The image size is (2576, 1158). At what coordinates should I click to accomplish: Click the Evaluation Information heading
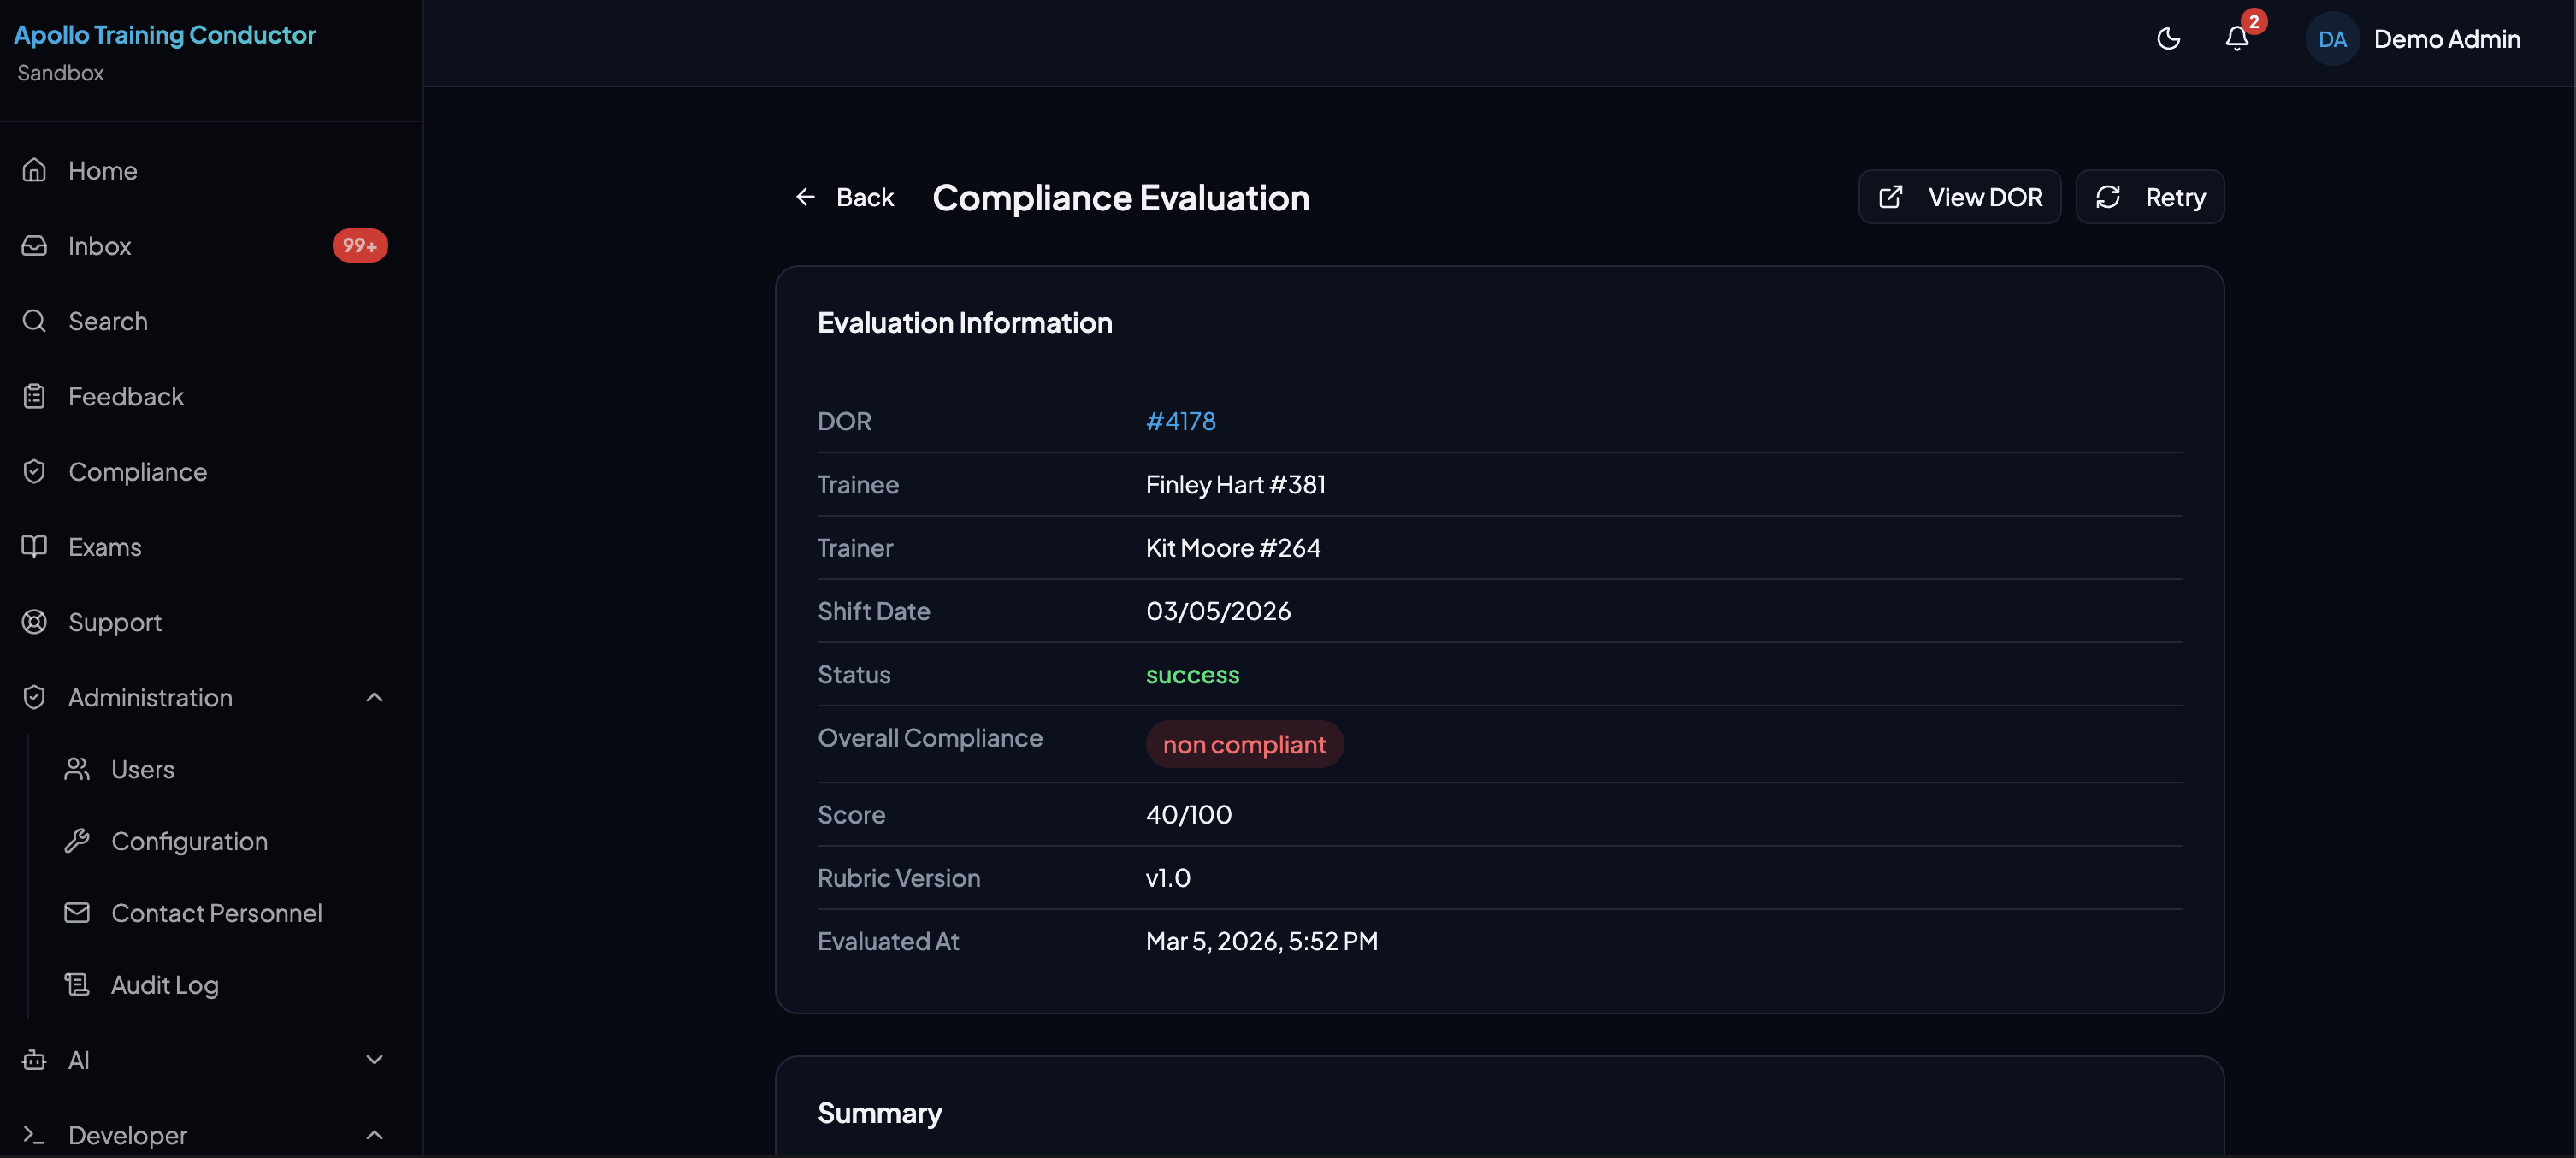point(964,323)
